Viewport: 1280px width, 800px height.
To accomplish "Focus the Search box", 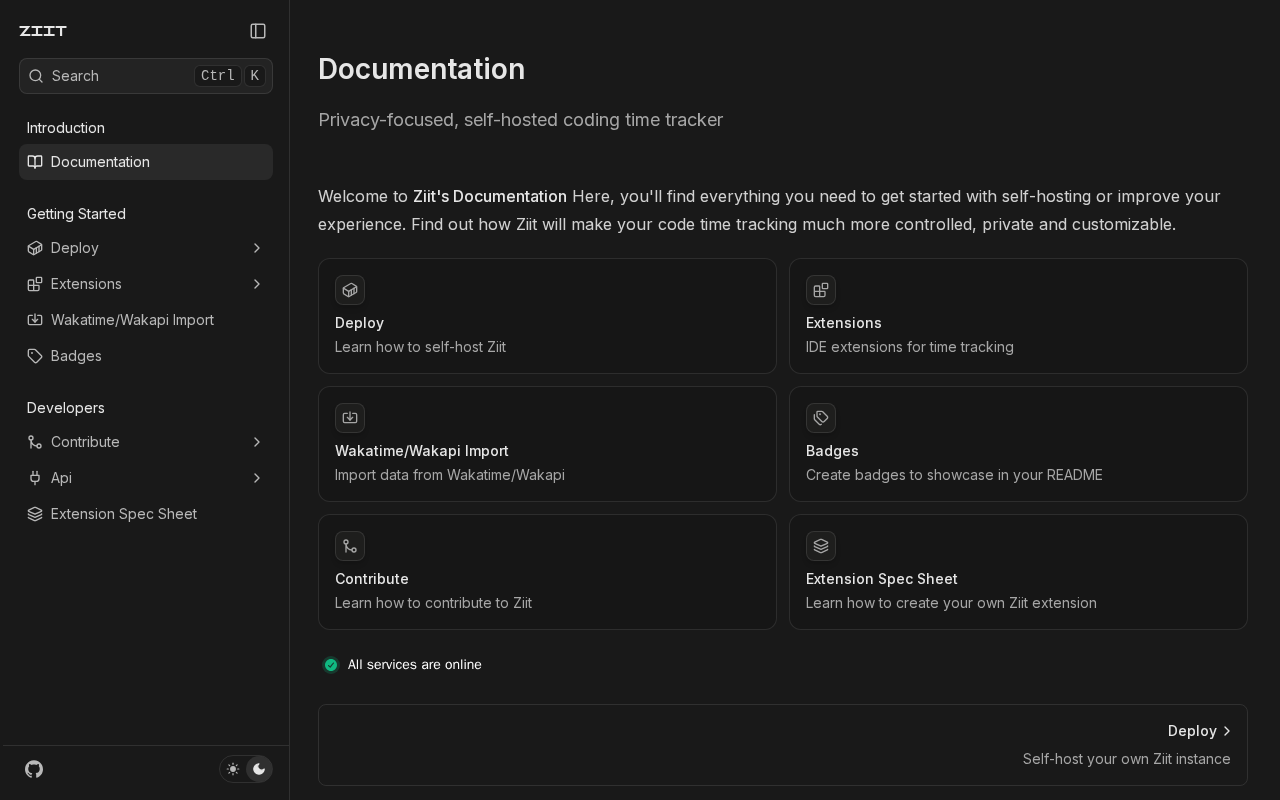I will [x=146, y=76].
